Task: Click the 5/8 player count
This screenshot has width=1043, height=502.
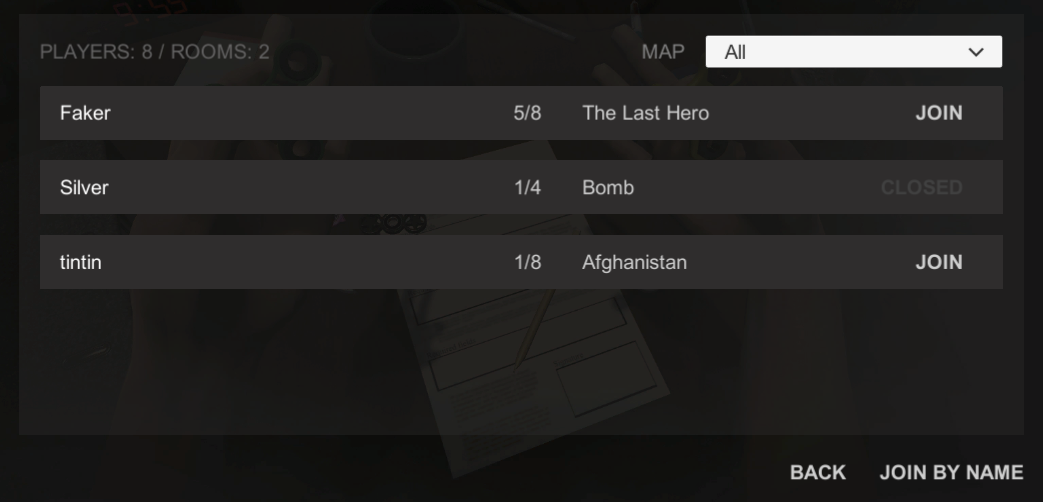Action: click(x=527, y=113)
